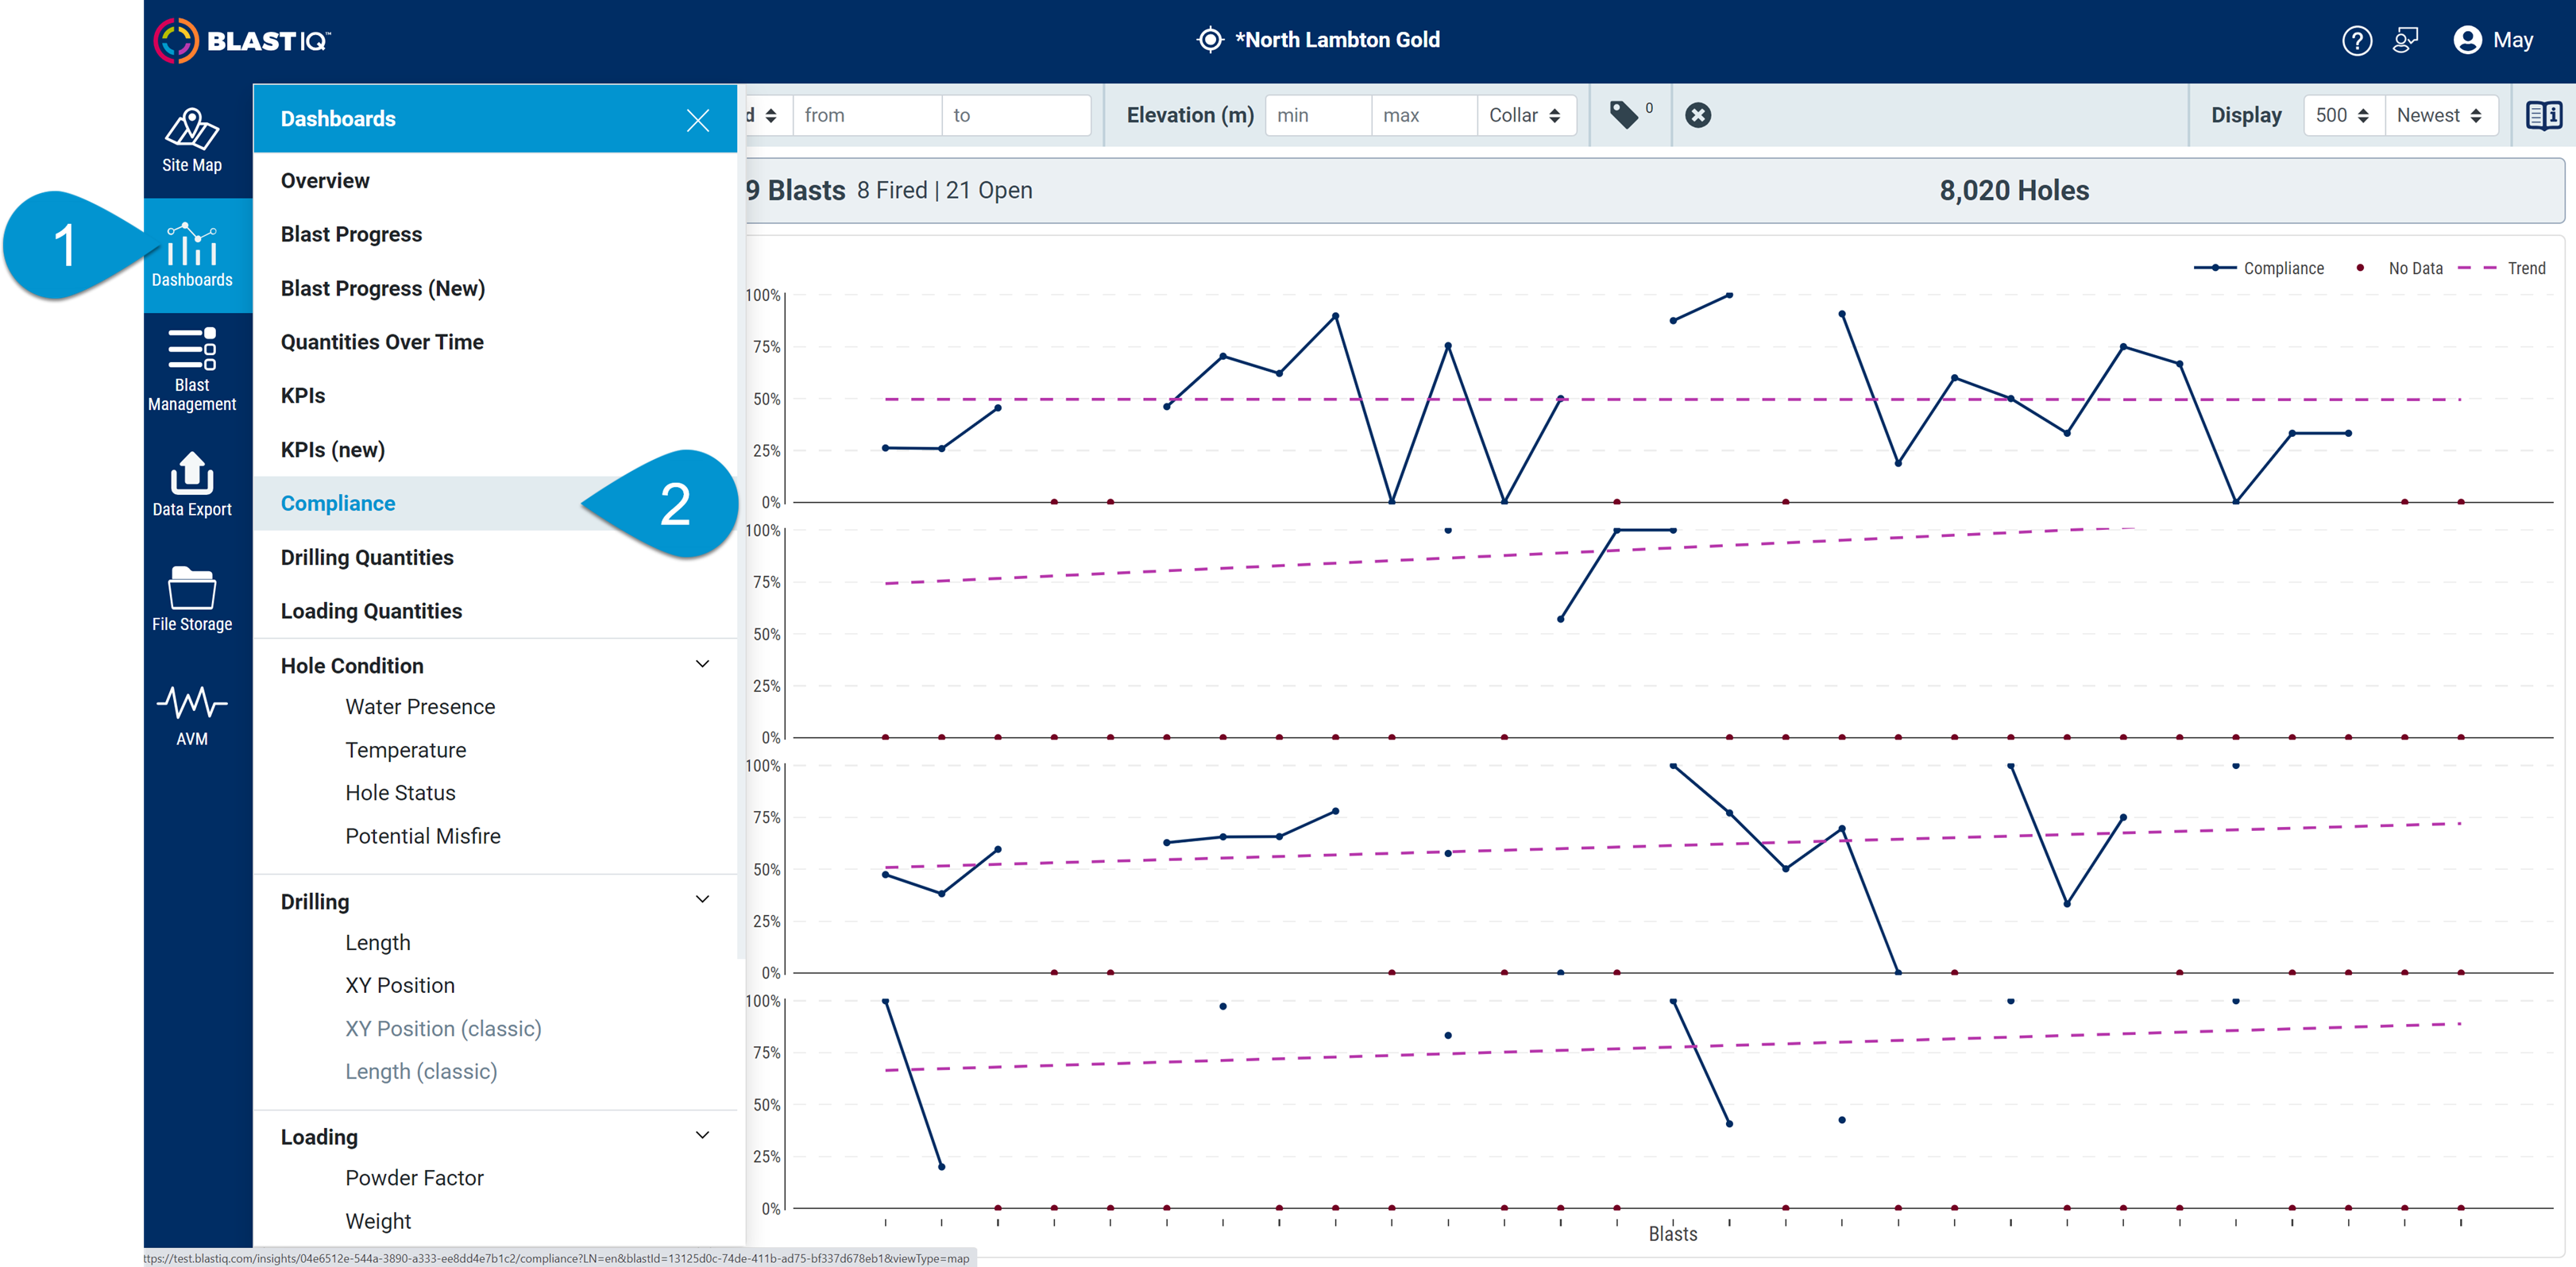Open the tag filter icon

tap(1625, 114)
